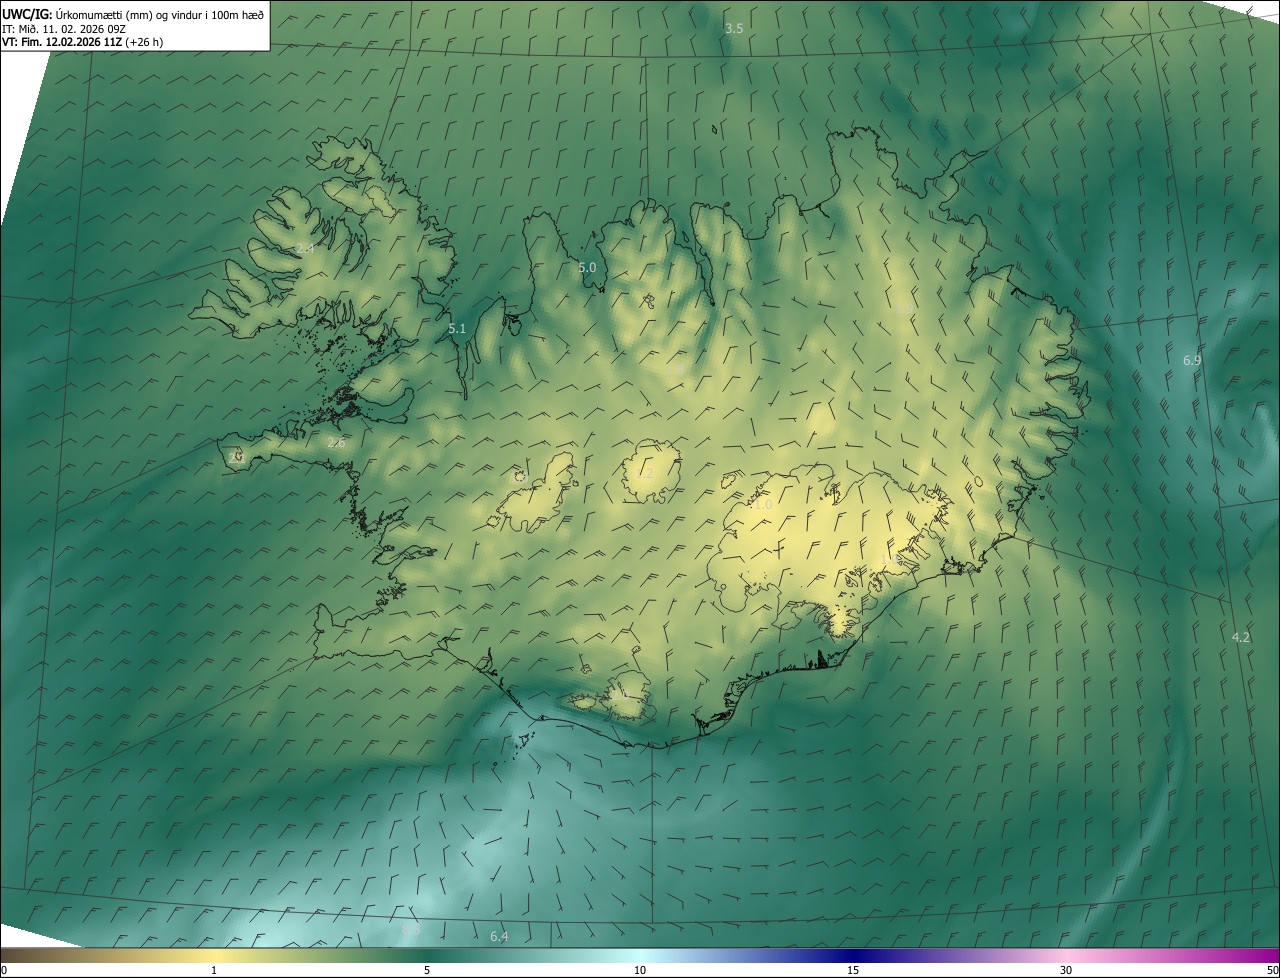Click the "5.0" value label on the map
1280x978 pixels.
coord(587,267)
